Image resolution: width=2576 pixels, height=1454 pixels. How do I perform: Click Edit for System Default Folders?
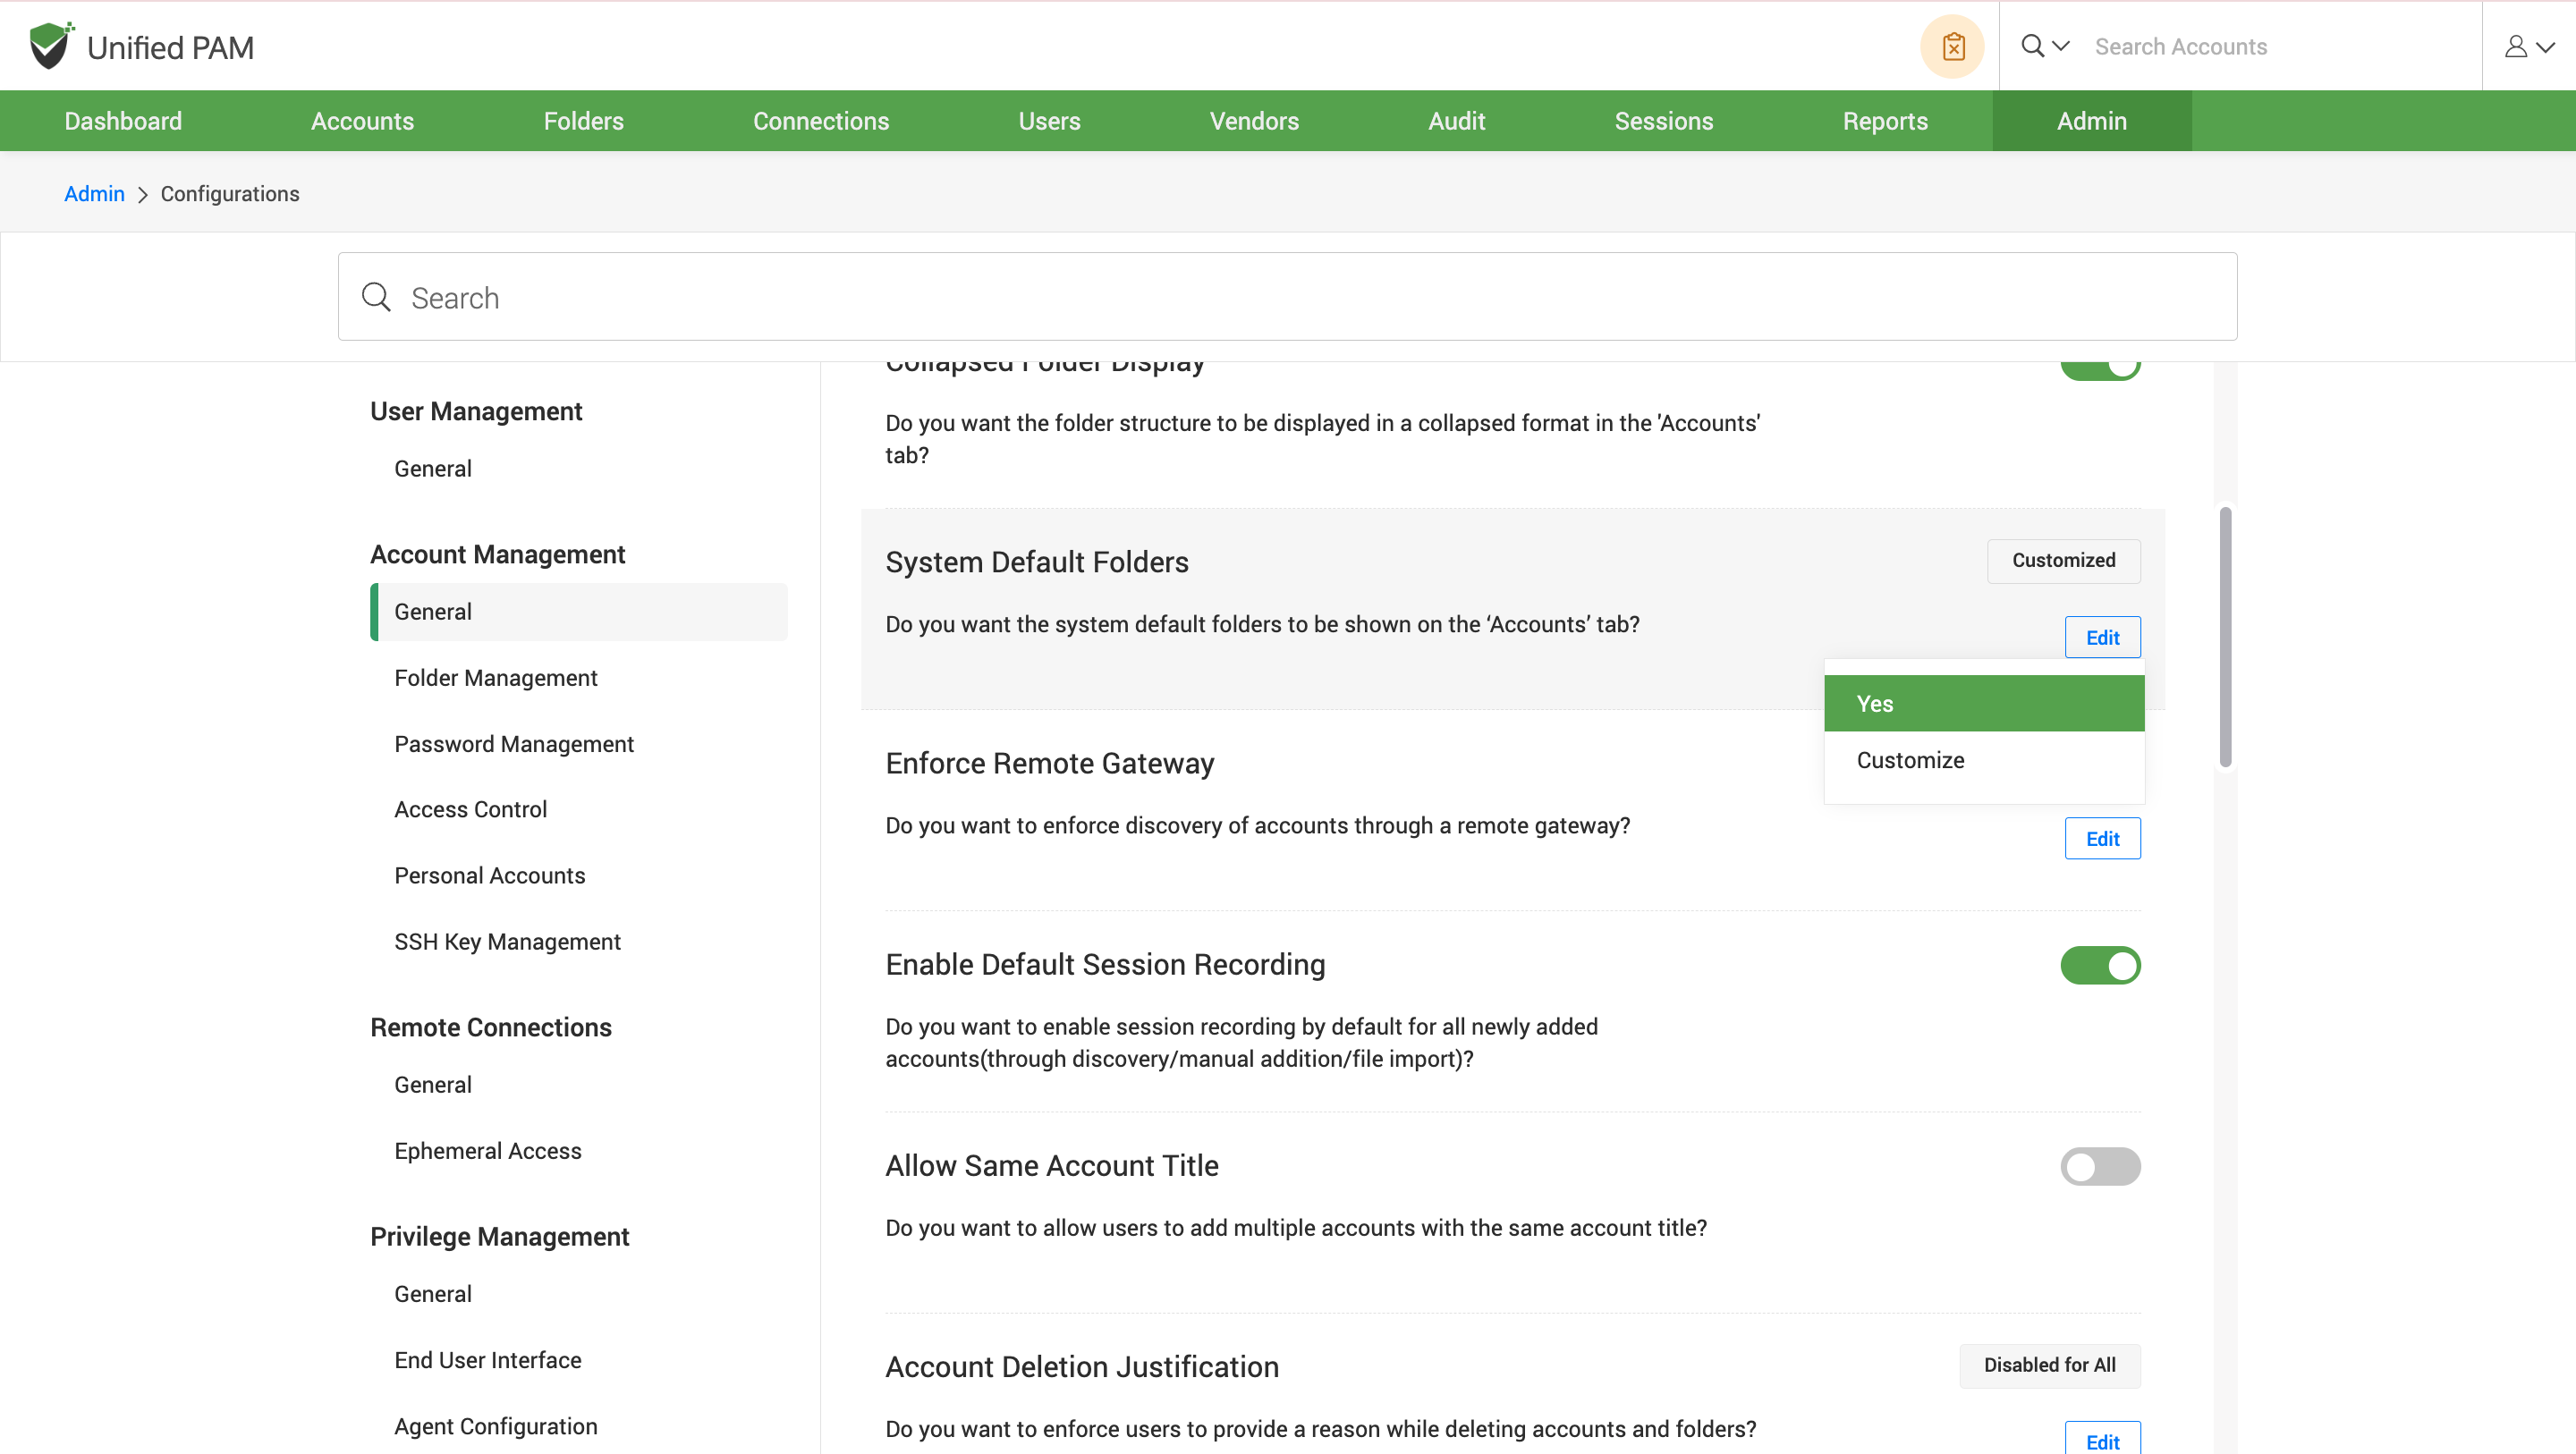coord(2102,637)
